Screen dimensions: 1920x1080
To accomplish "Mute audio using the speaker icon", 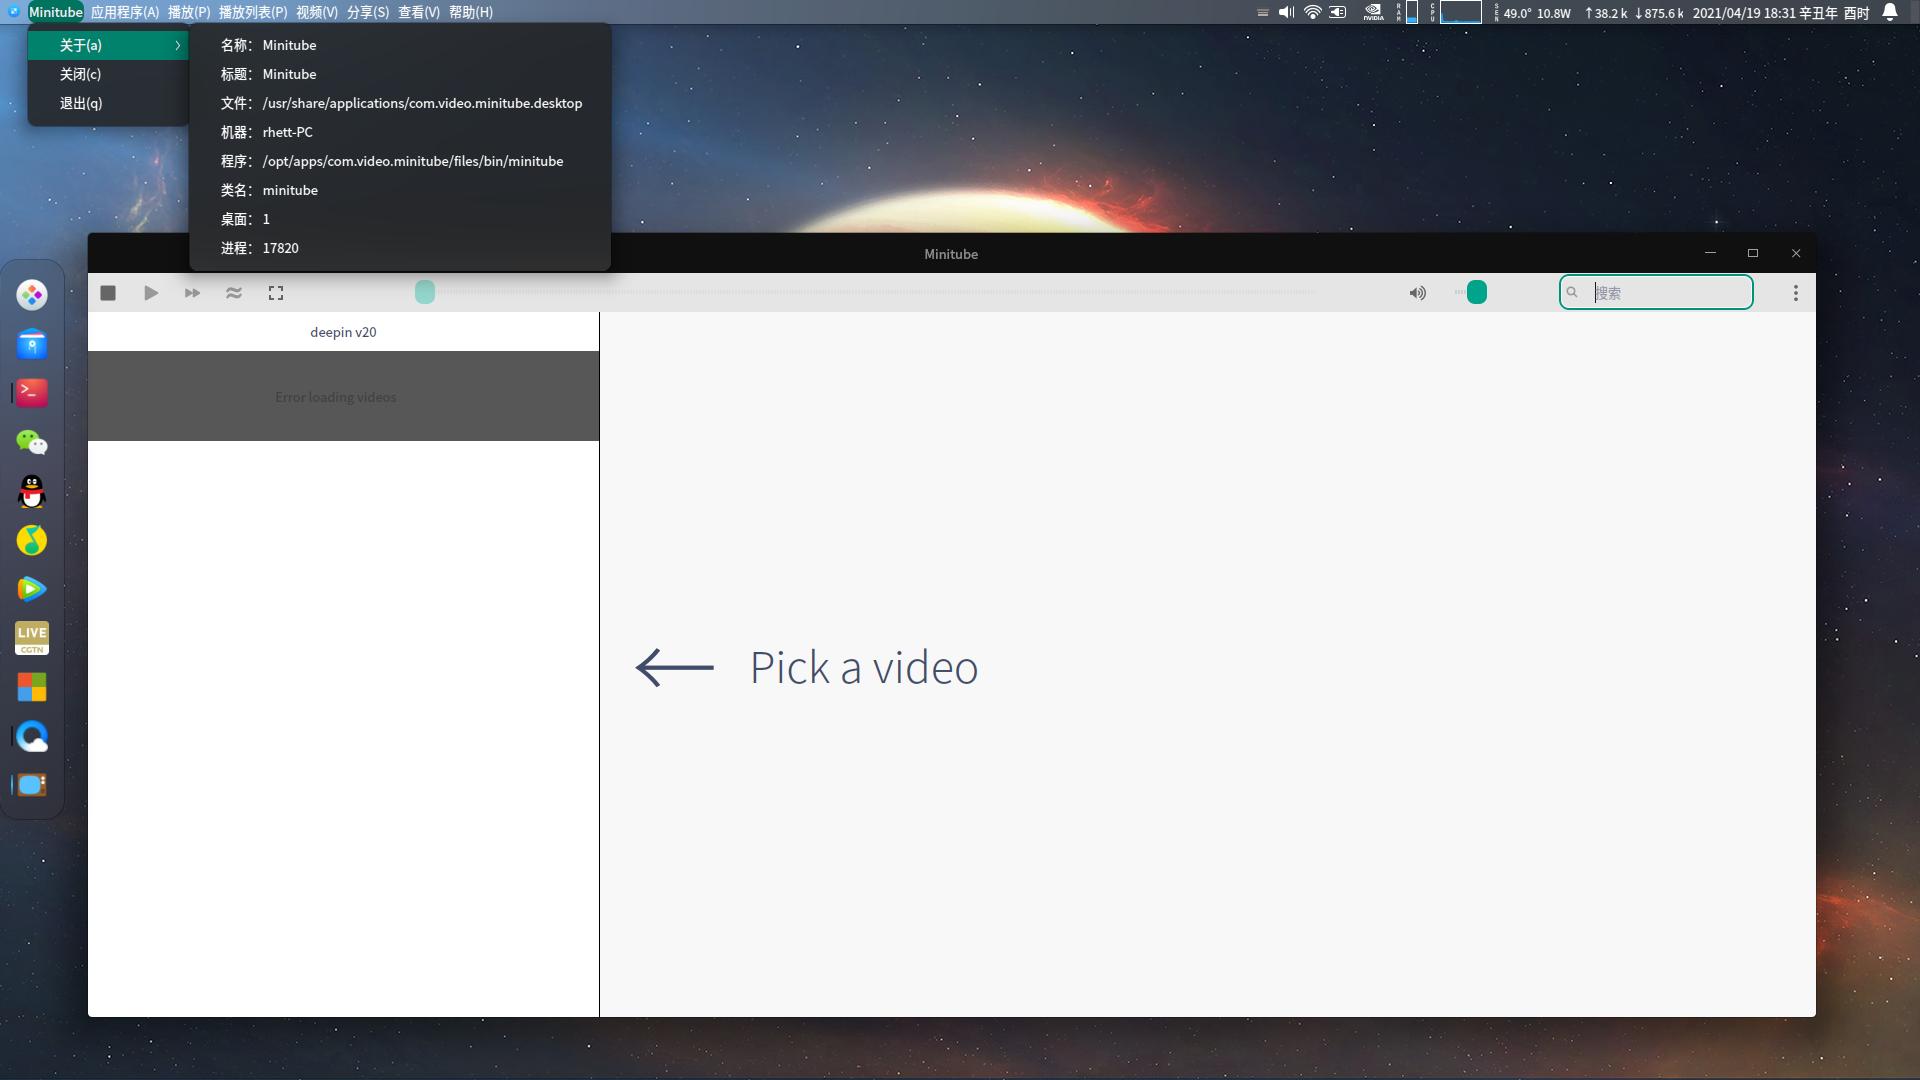I will point(1417,293).
